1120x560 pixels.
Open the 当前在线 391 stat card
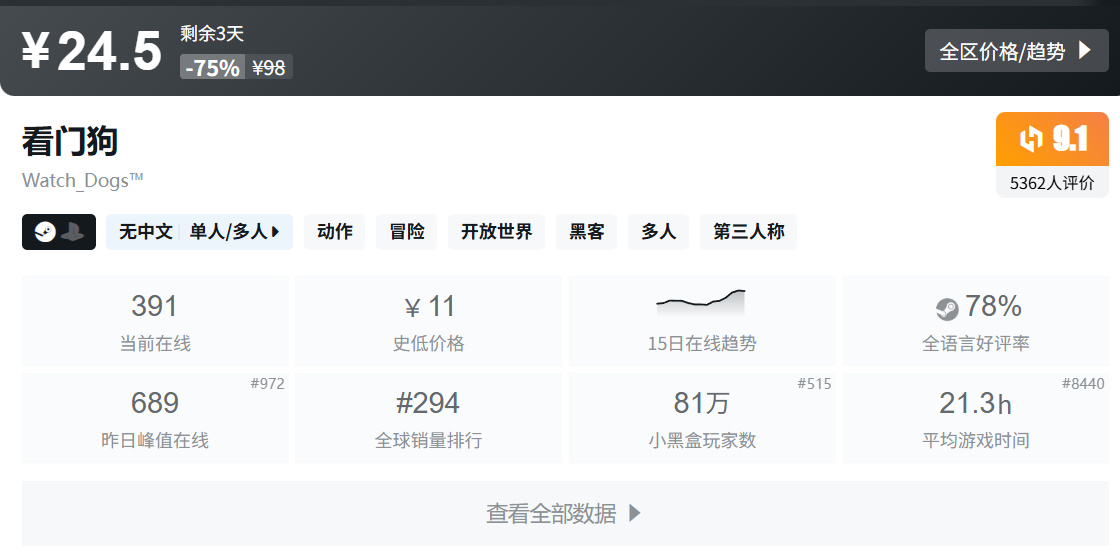pyautogui.click(x=155, y=321)
